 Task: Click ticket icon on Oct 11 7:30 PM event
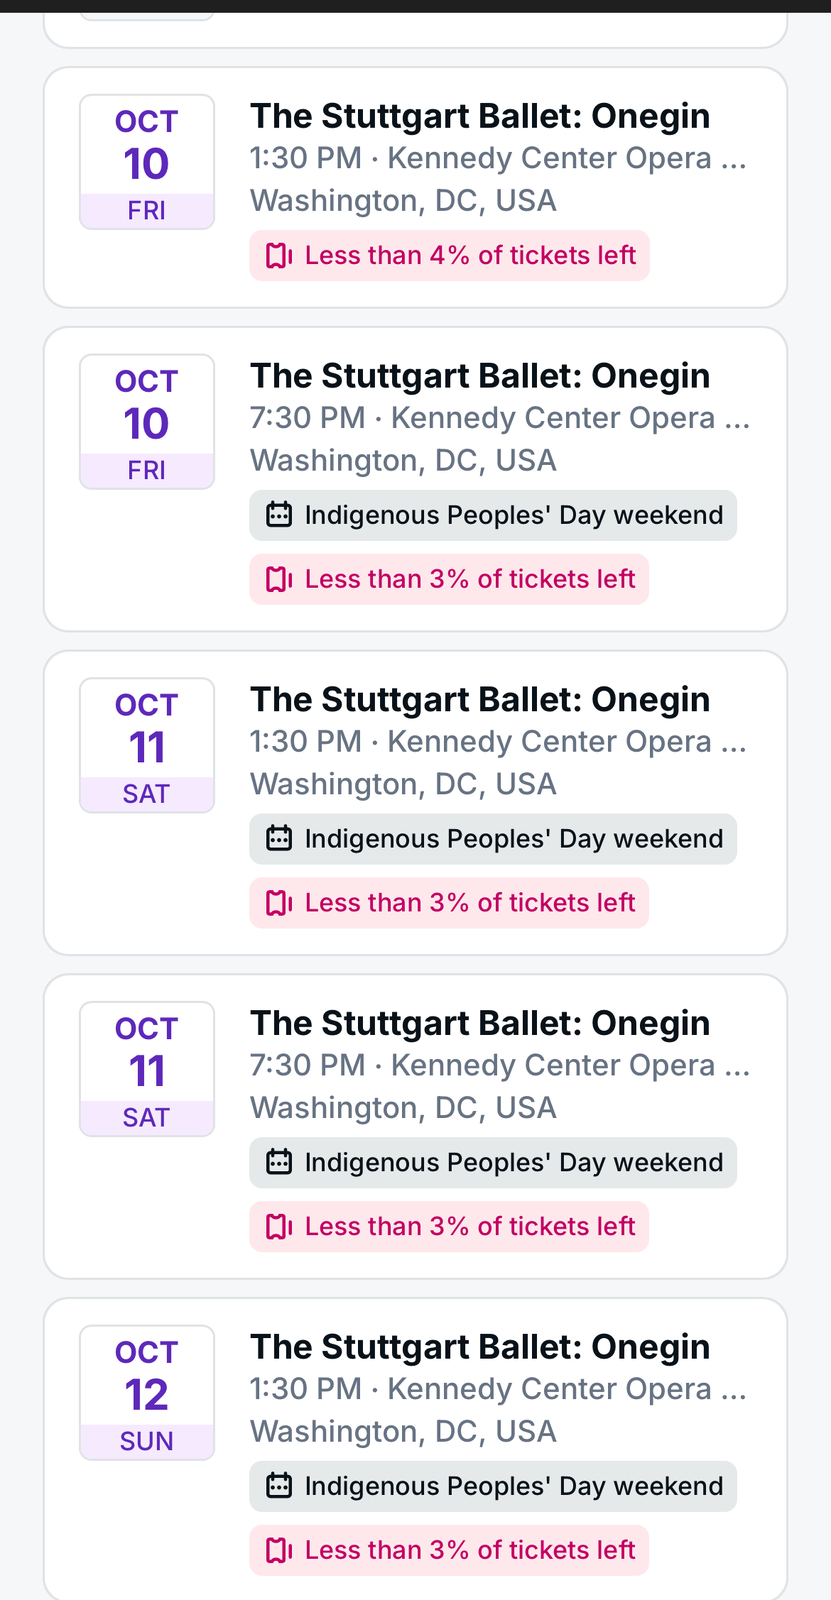pyautogui.click(x=278, y=1226)
